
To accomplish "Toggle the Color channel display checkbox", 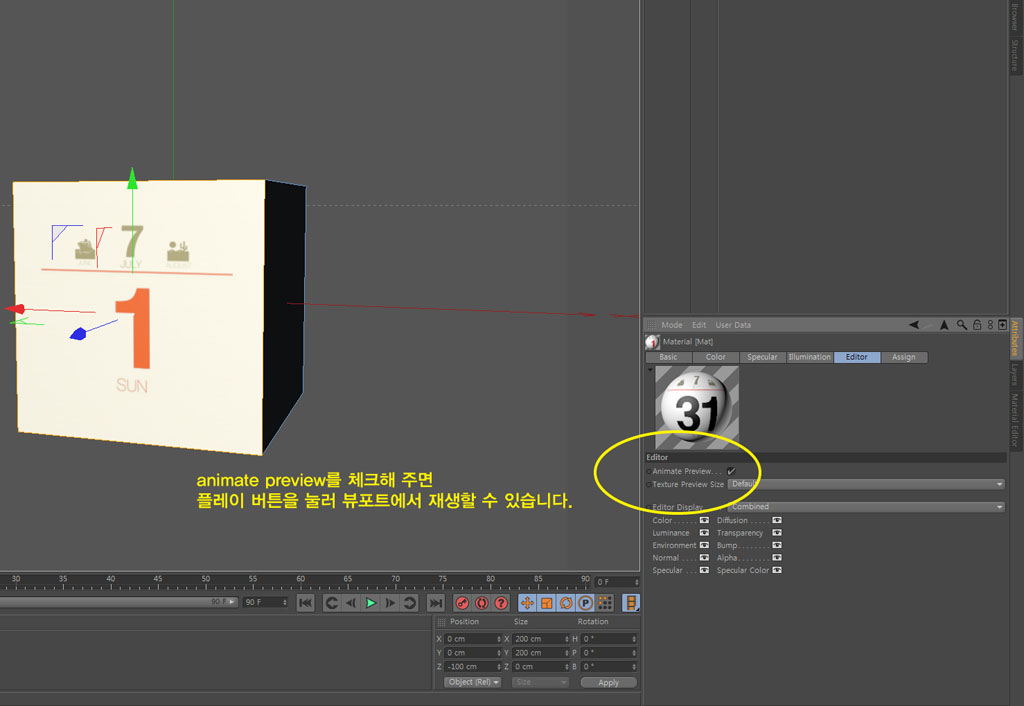I will pyautogui.click(x=704, y=521).
